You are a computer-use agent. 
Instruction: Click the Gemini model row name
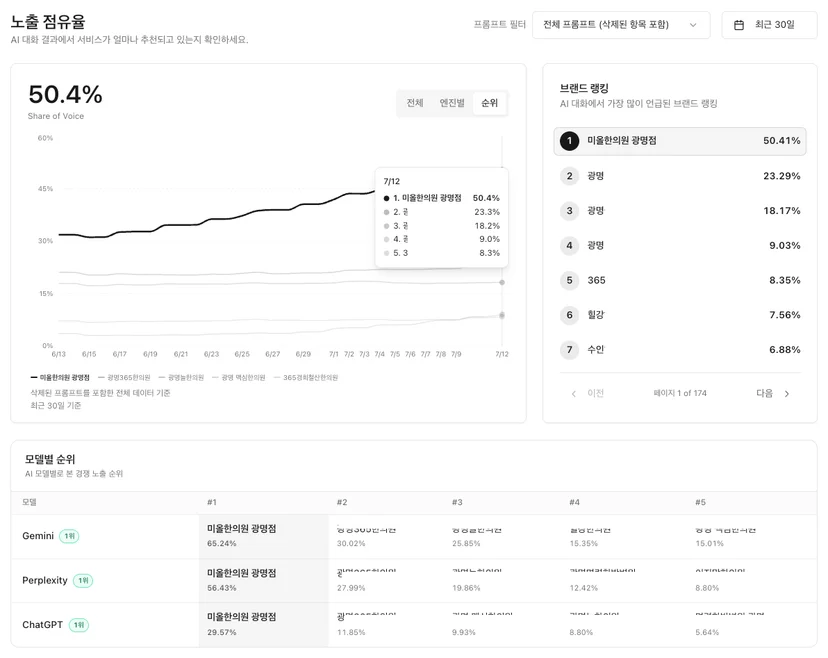[38, 536]
